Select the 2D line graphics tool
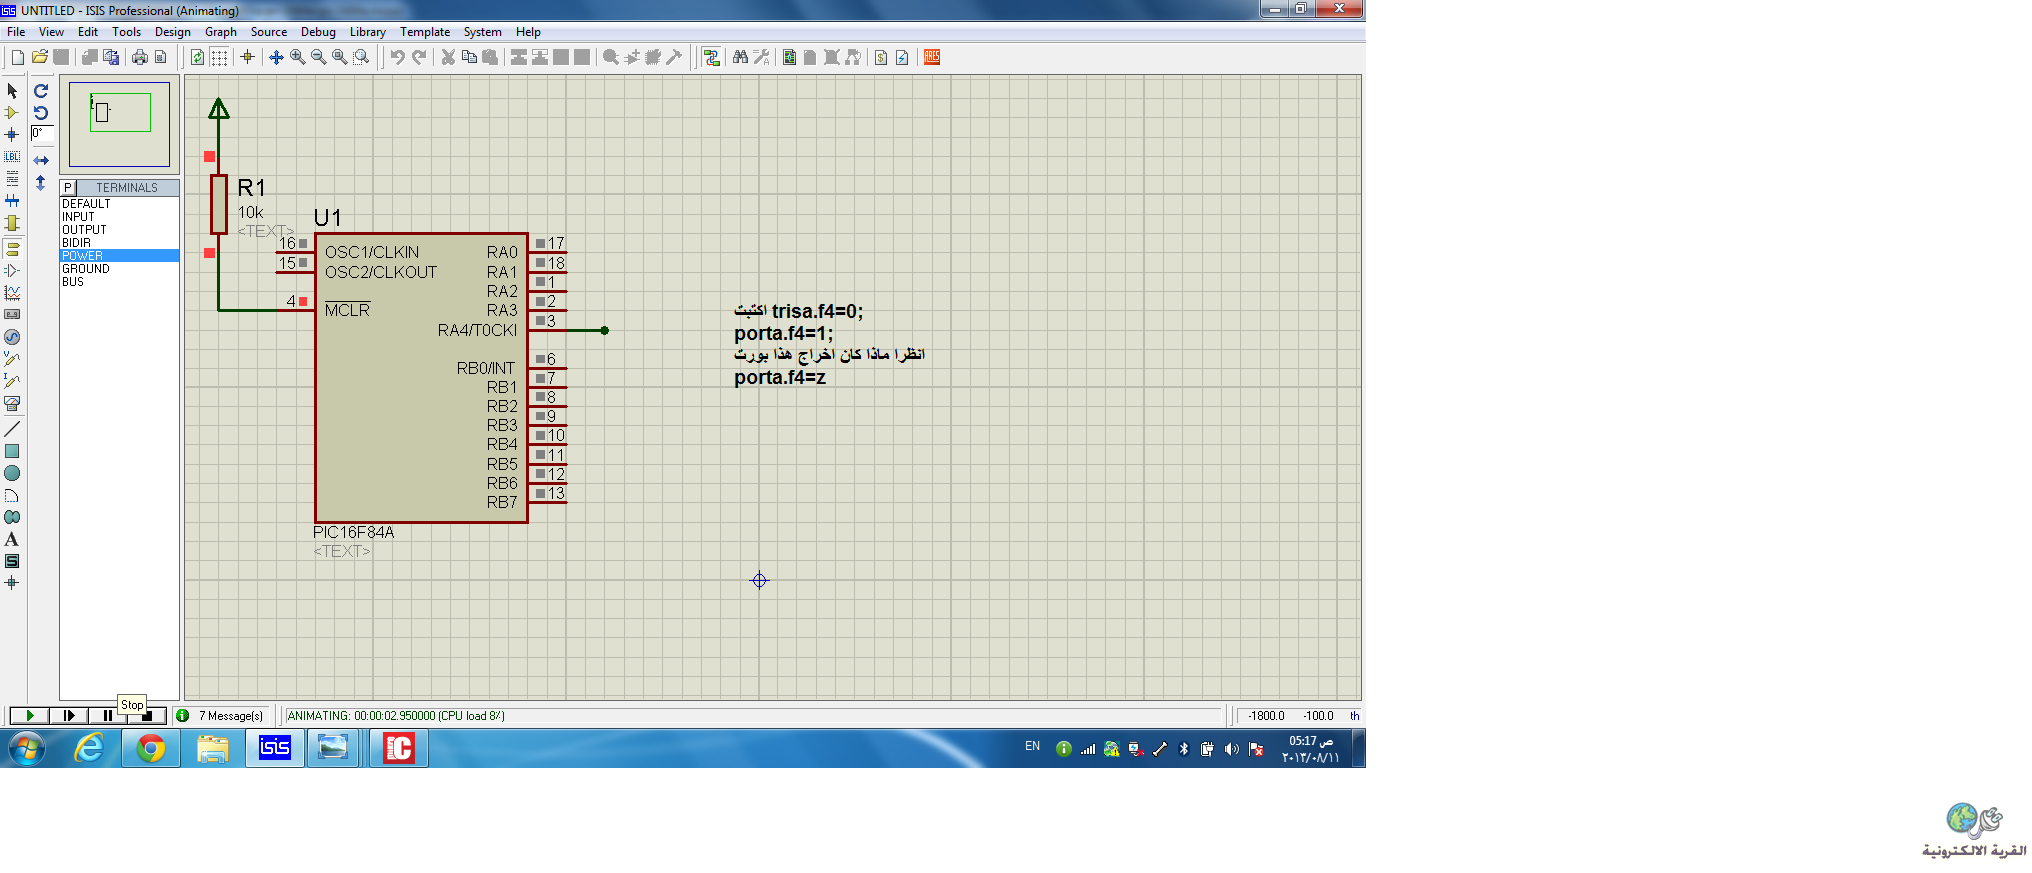This screenshot has height=873, width=2032. pyautogui.click(x=12, y=429)
